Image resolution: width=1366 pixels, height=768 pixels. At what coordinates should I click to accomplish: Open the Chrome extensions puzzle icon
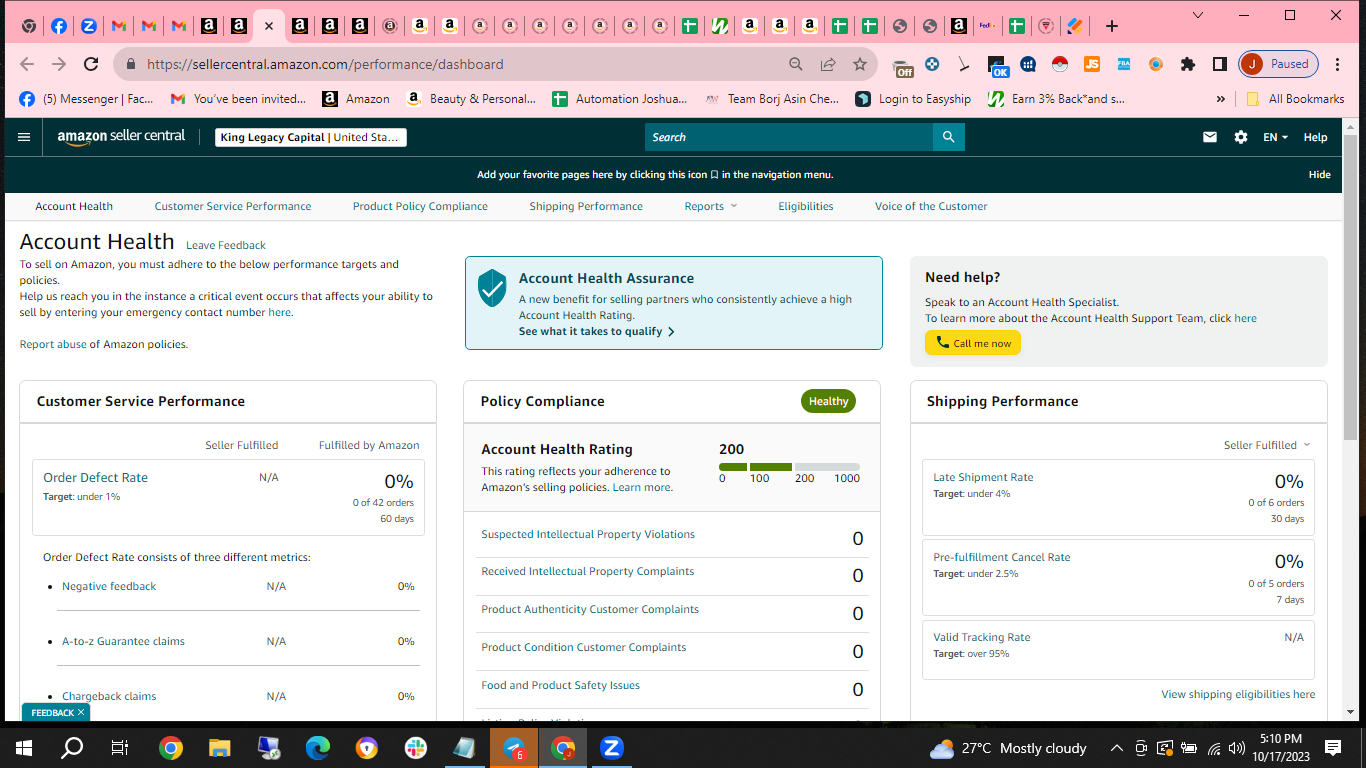(x=1188, y=64)
